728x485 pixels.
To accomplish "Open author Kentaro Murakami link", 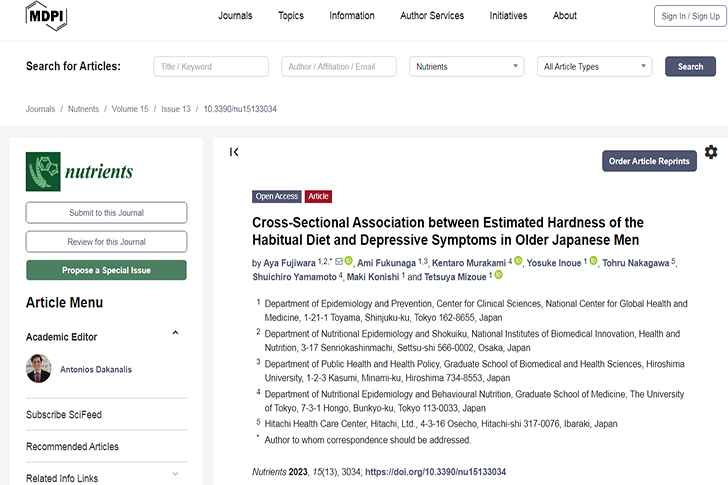I will 469,263.
